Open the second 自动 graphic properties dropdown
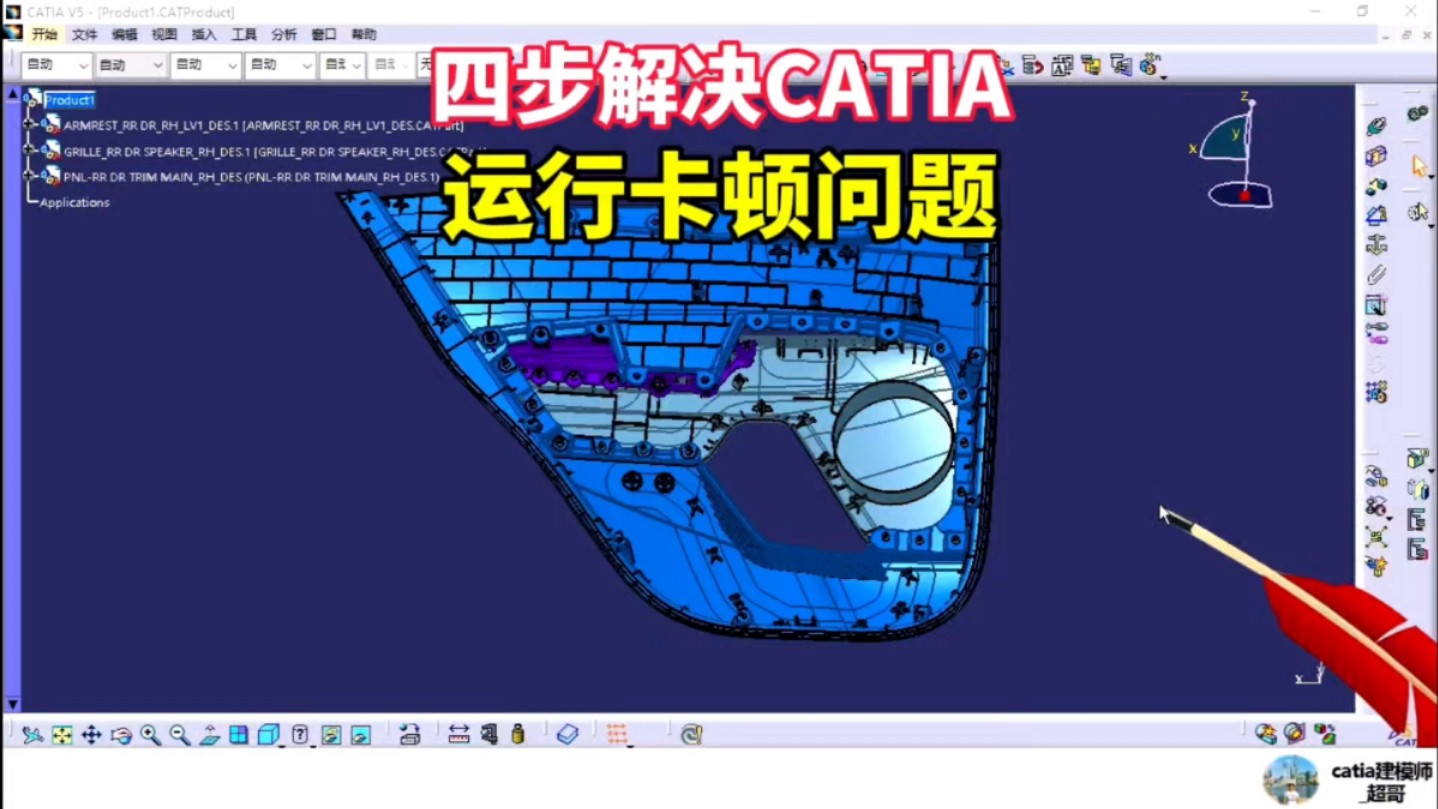The height and width of the screenshot is (809, 1438). (131, 66)
